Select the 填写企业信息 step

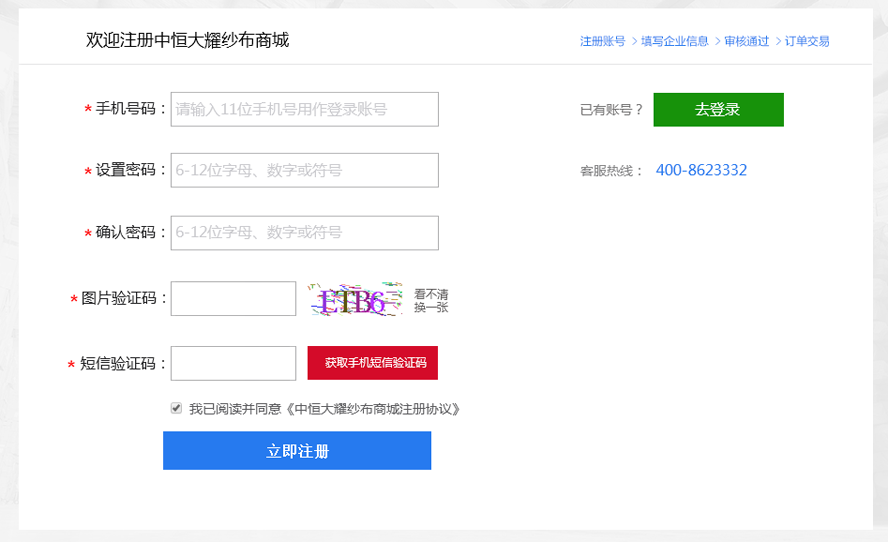tap(674, 41)
